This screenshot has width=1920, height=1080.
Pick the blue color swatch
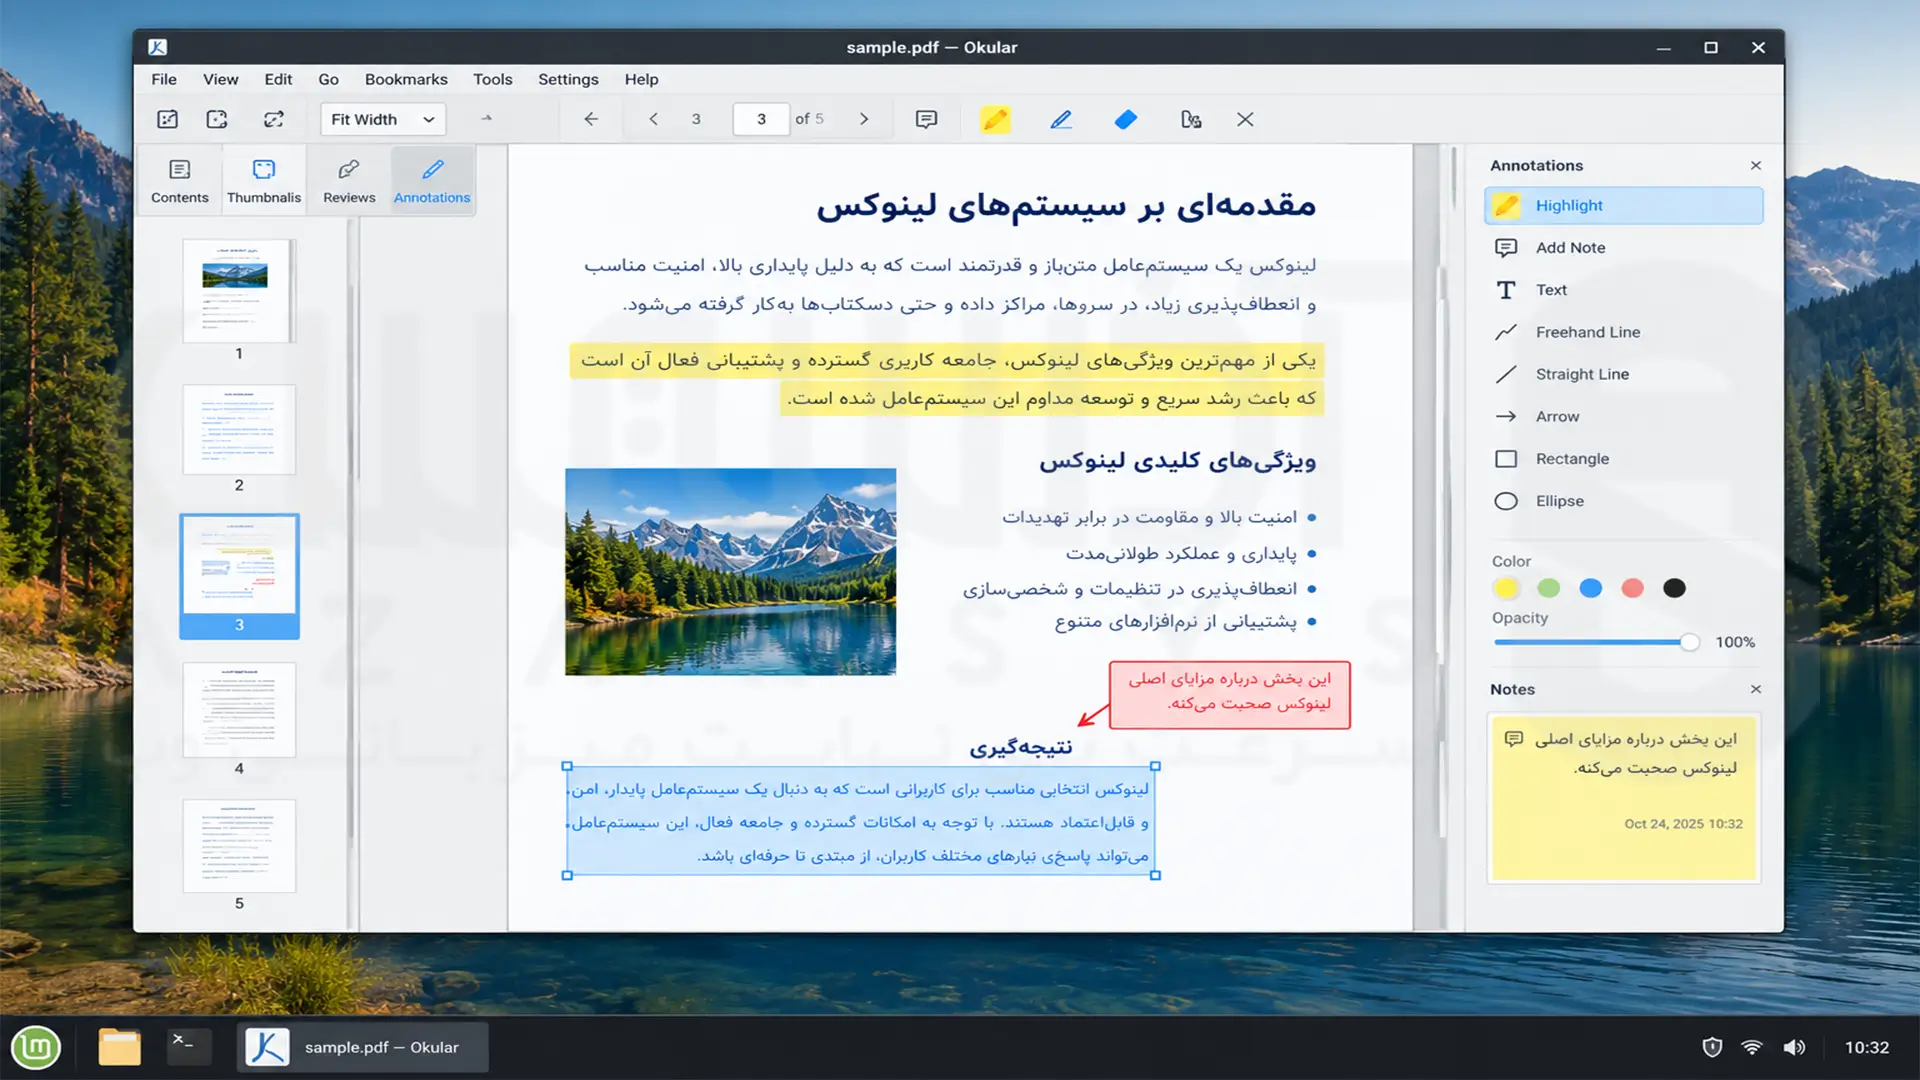[1590, 588]
